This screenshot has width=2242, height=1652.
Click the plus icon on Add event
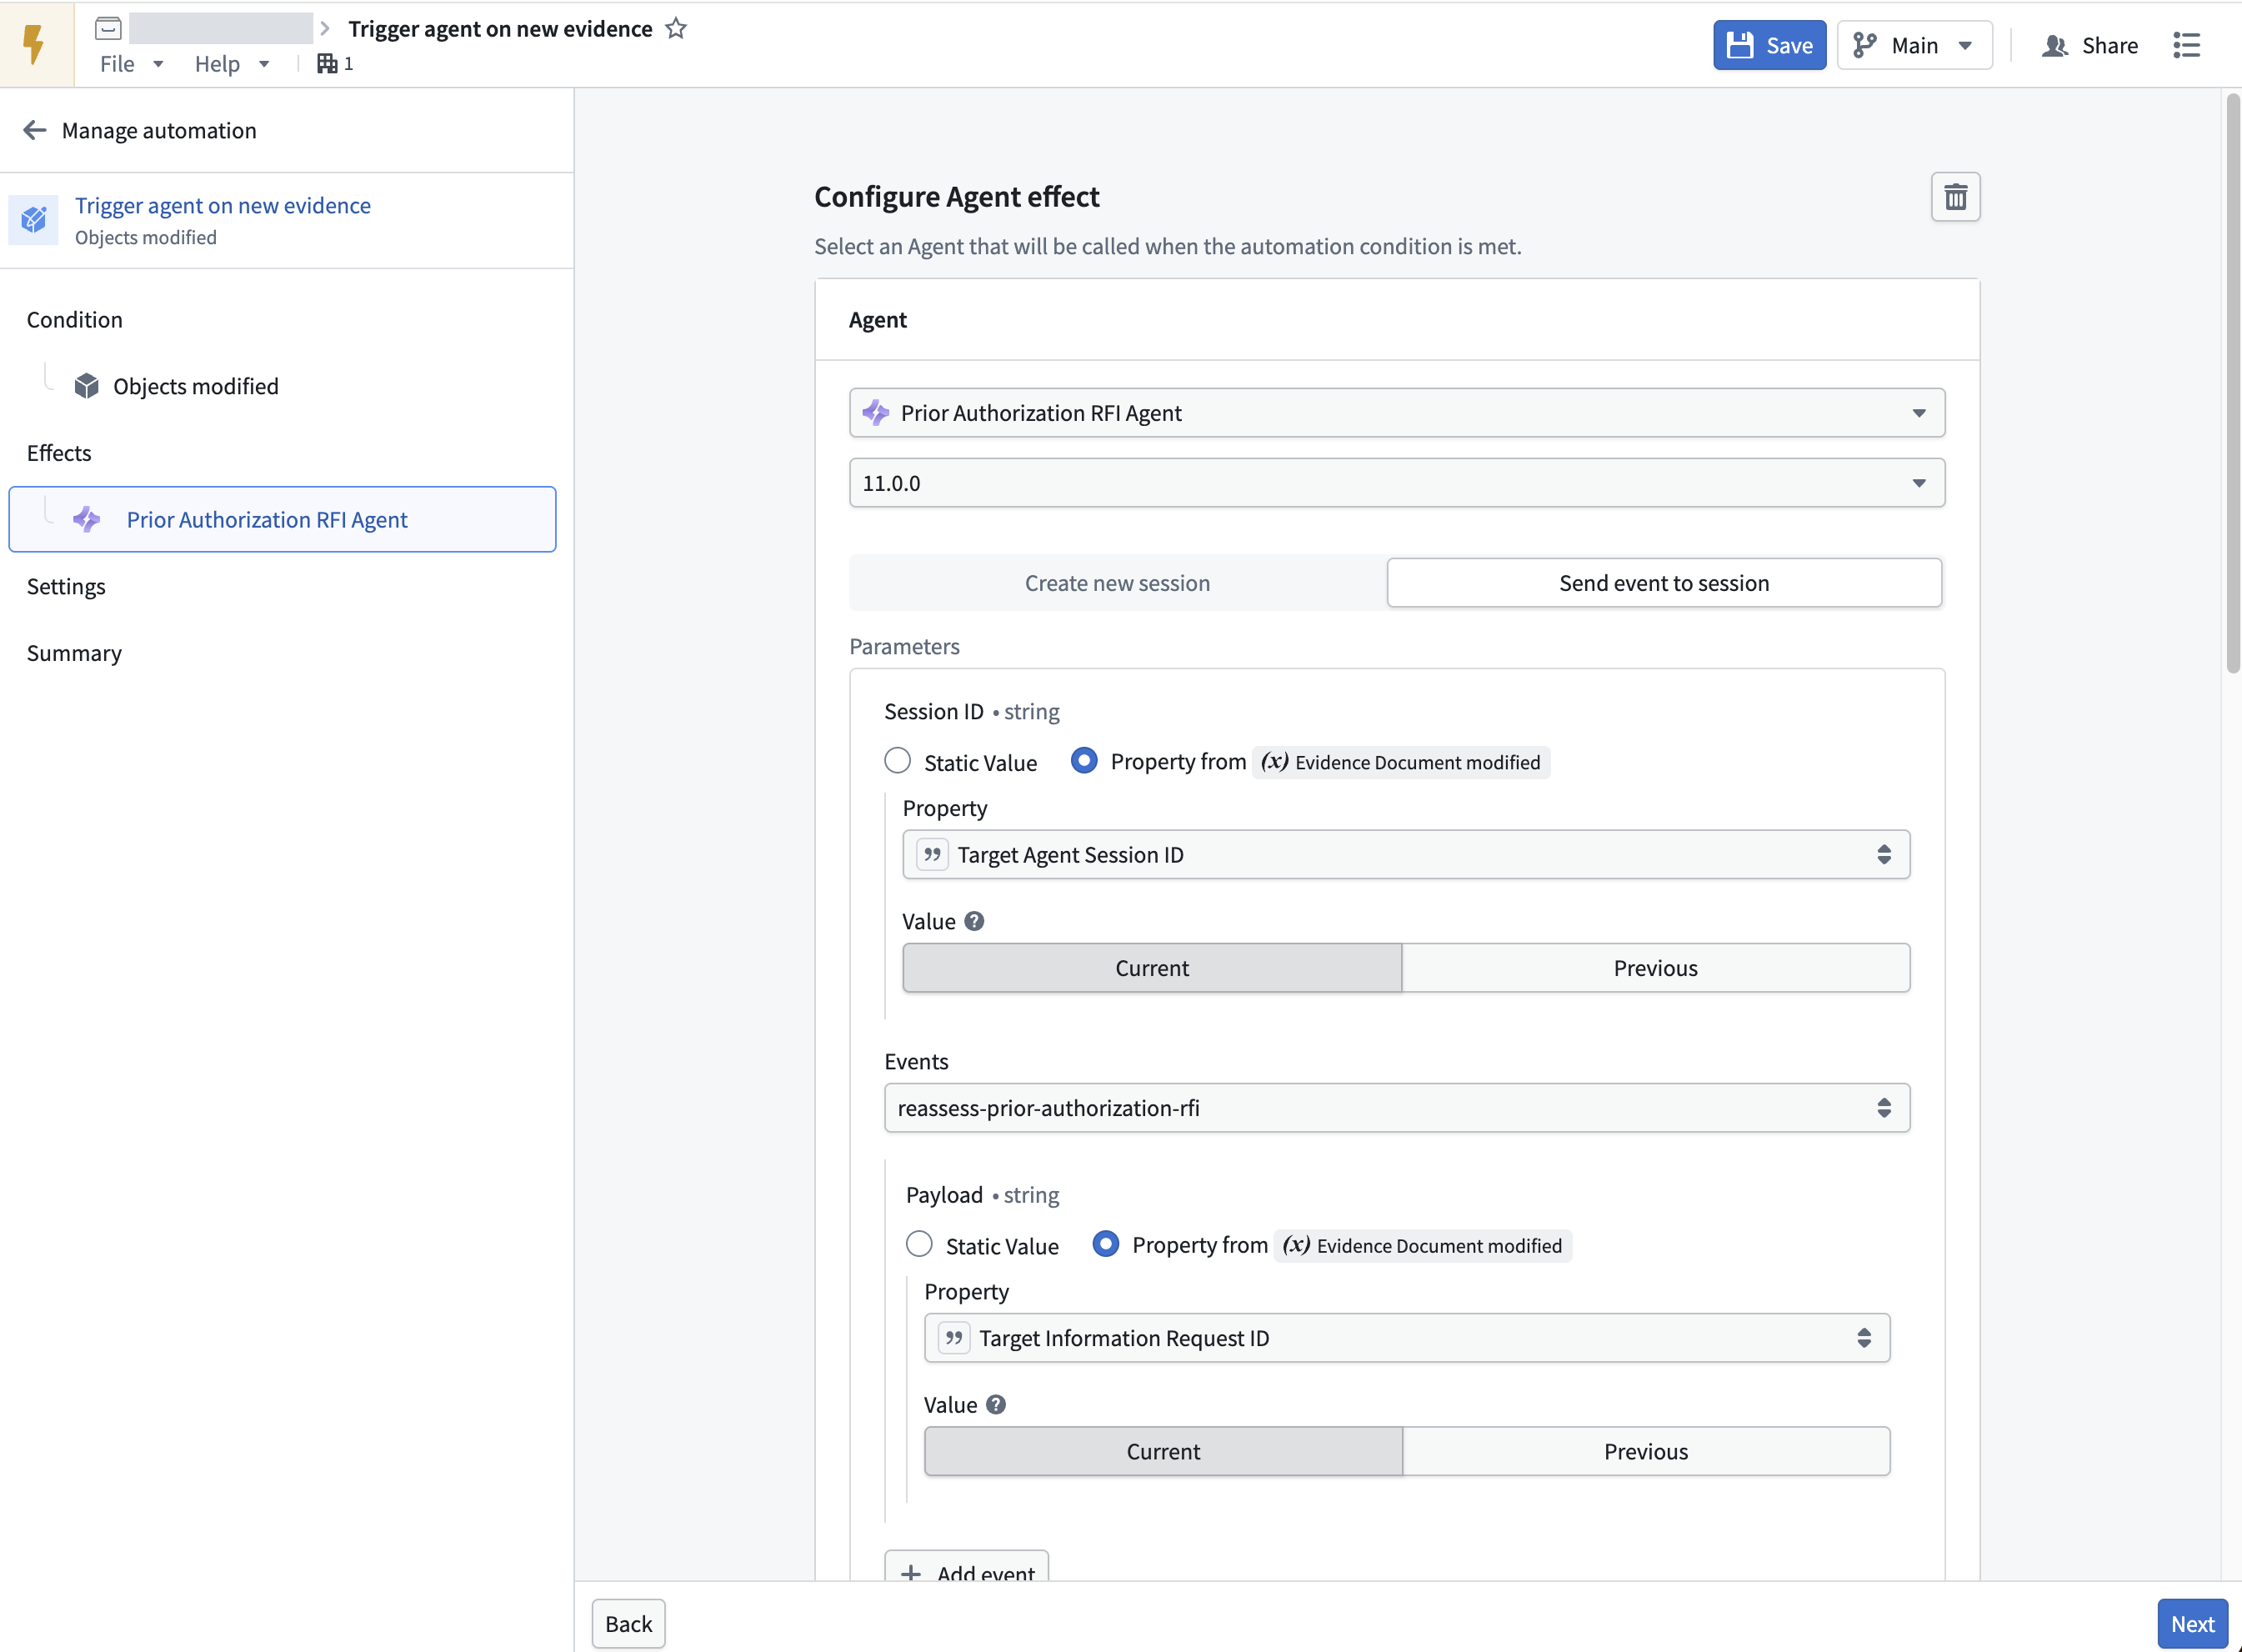point(910,1573)
